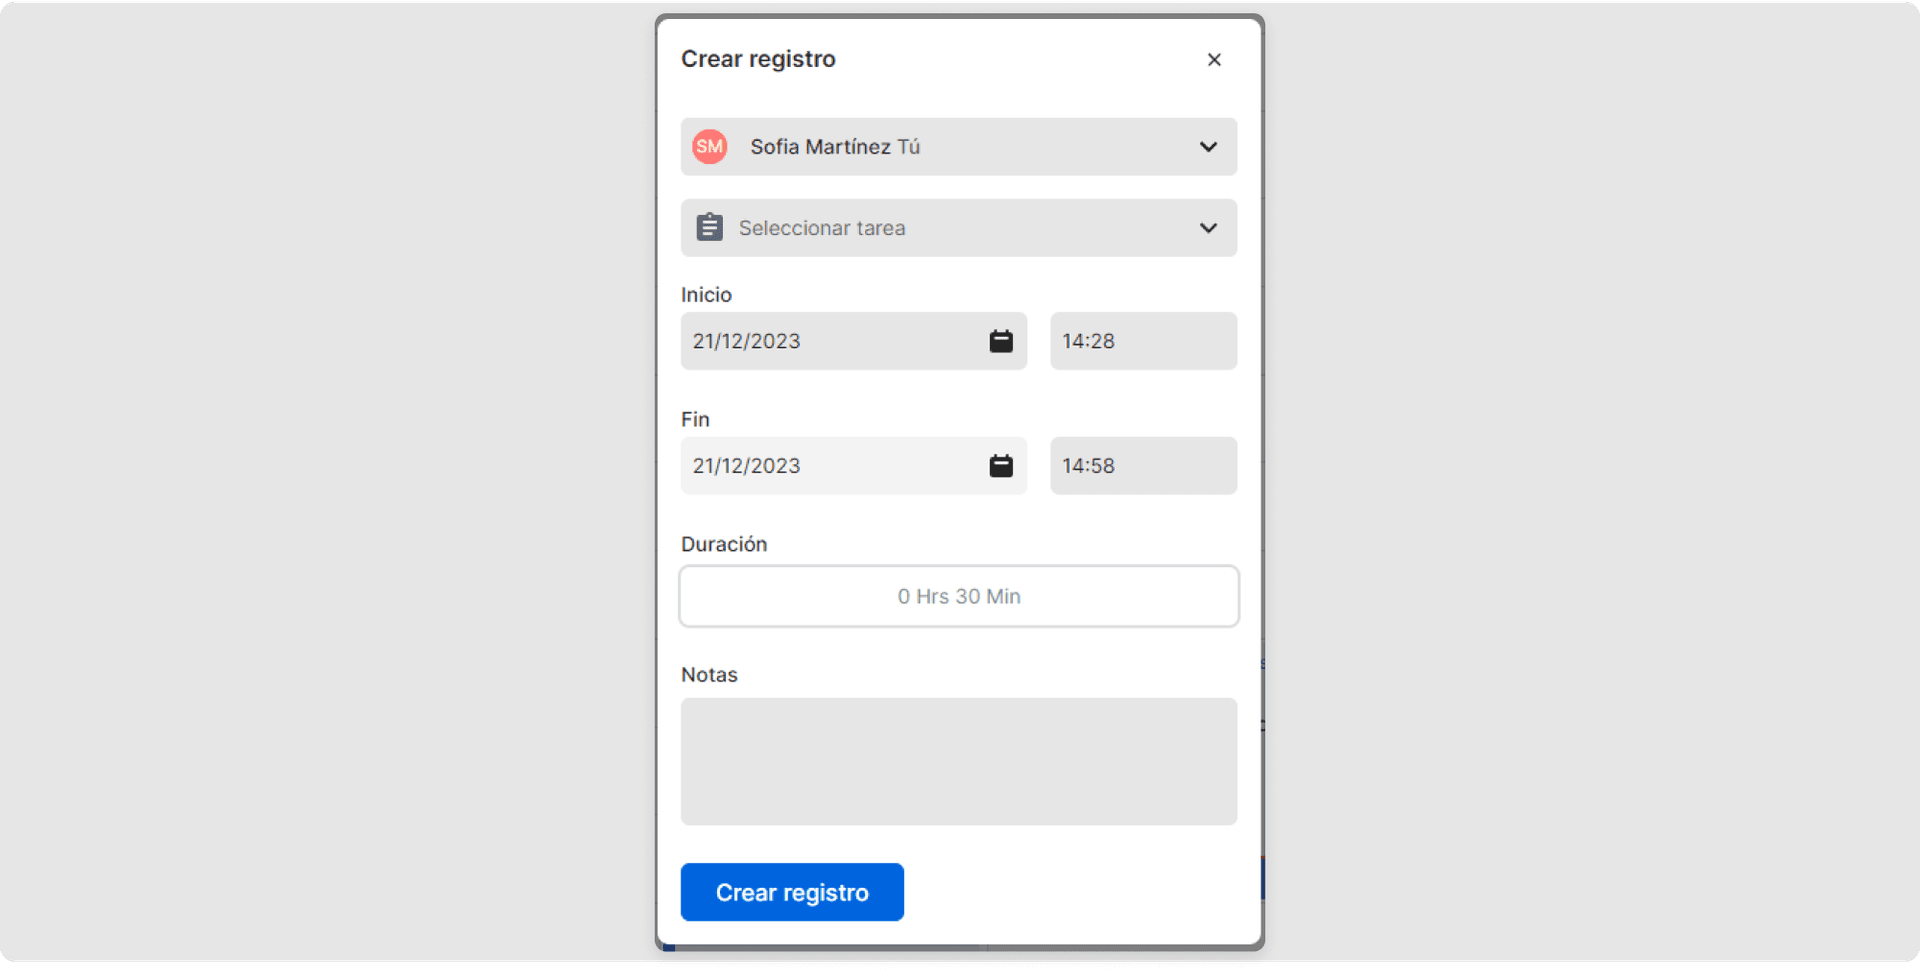Open the Inicio calendar picker icon
Image resolution: width=1920 pixels, height=974 pixels.
(1001, 341)
